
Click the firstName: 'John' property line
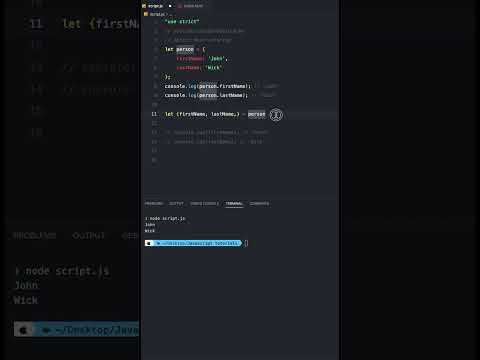pos(202,59)
